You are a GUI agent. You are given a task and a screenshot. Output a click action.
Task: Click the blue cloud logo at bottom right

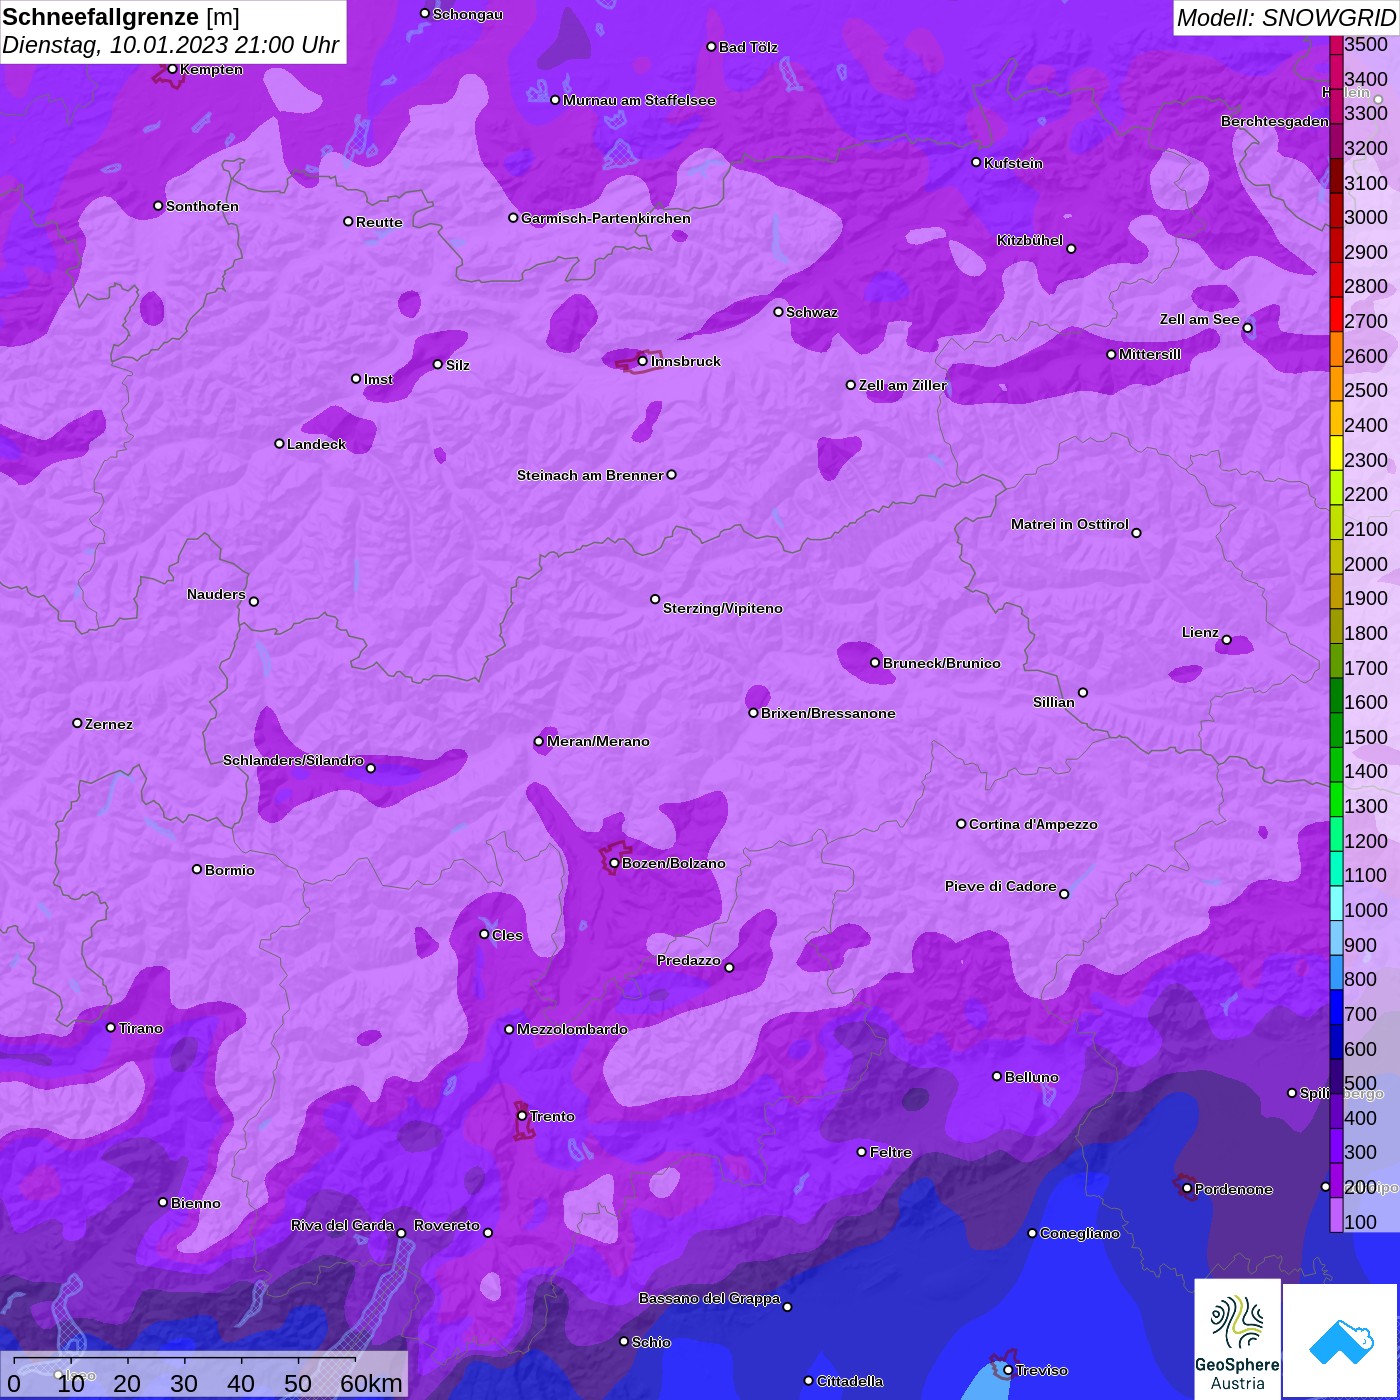[x=1340, y=1340]
